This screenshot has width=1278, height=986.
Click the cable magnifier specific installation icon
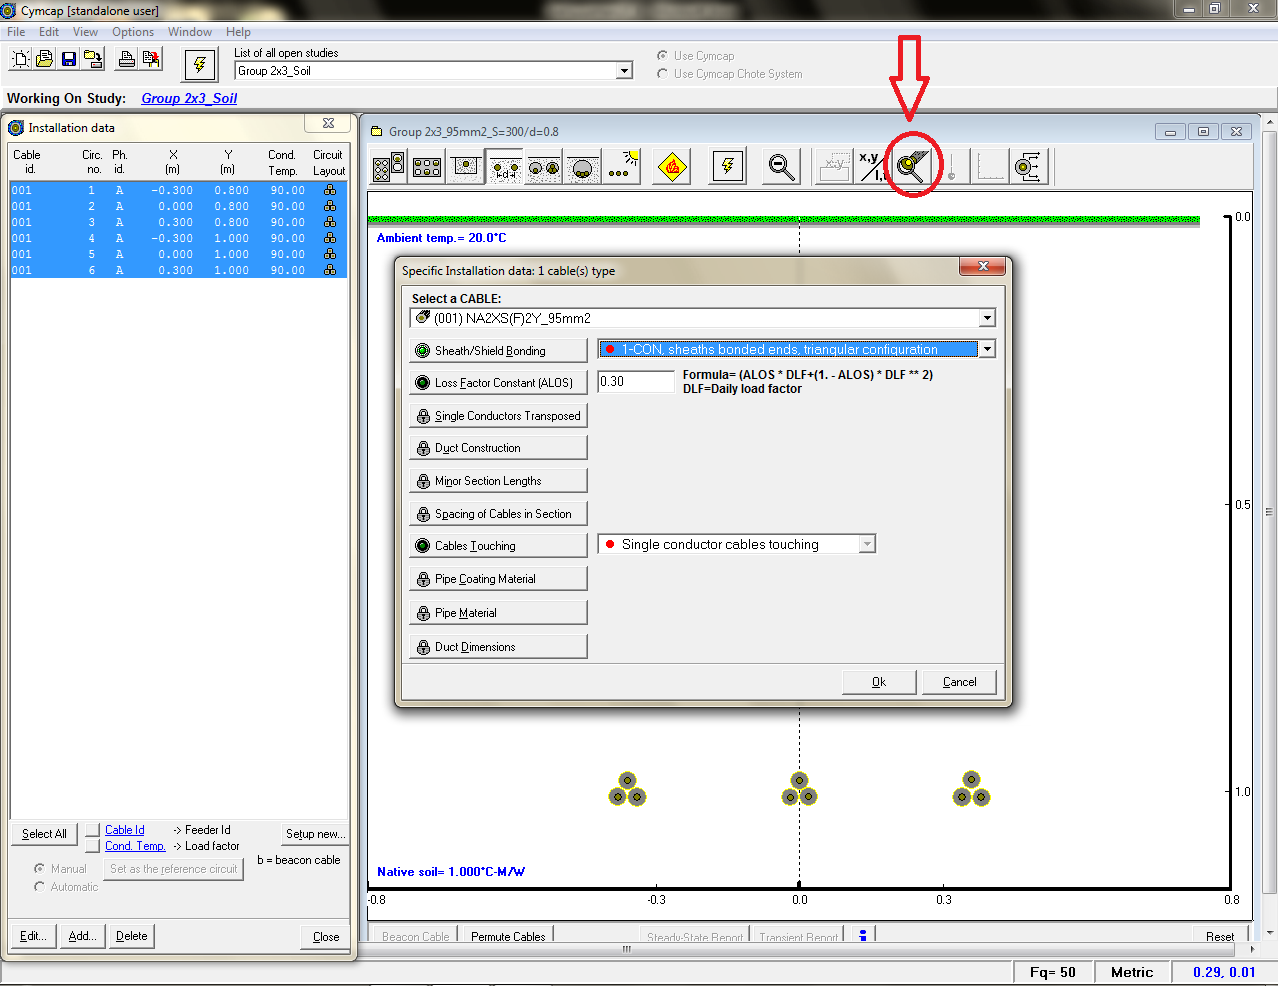coord(912,167)
